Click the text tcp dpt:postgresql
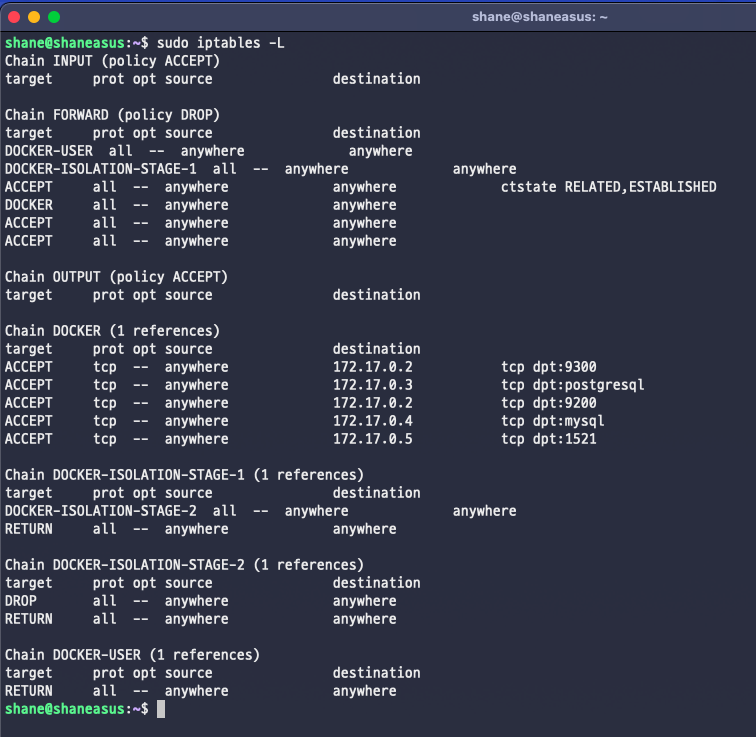This screenshot has width=756, height=737. (x=572, y=386)
